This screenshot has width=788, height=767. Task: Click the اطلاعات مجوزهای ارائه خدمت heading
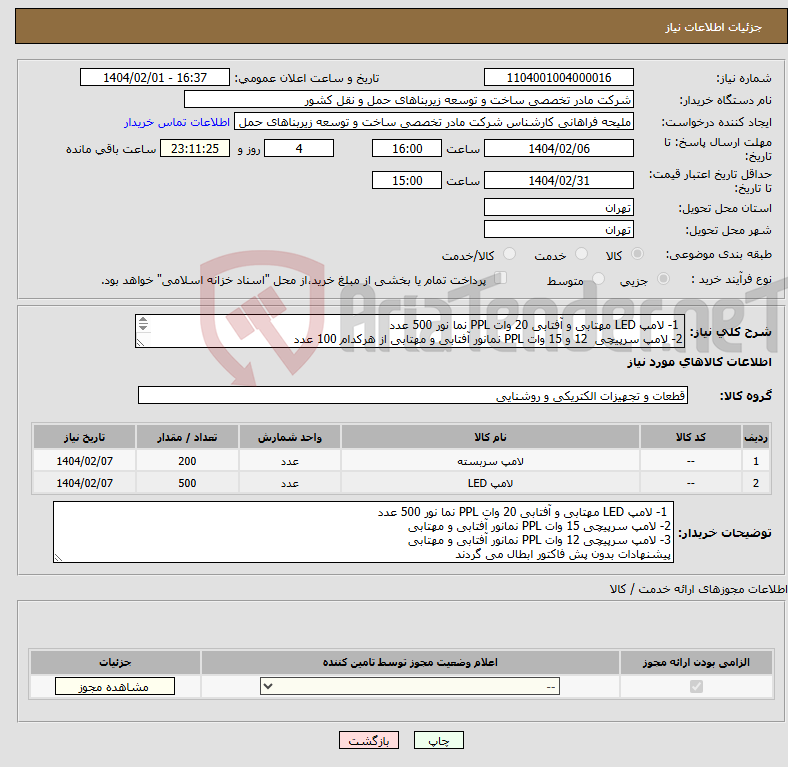(698, 589)
